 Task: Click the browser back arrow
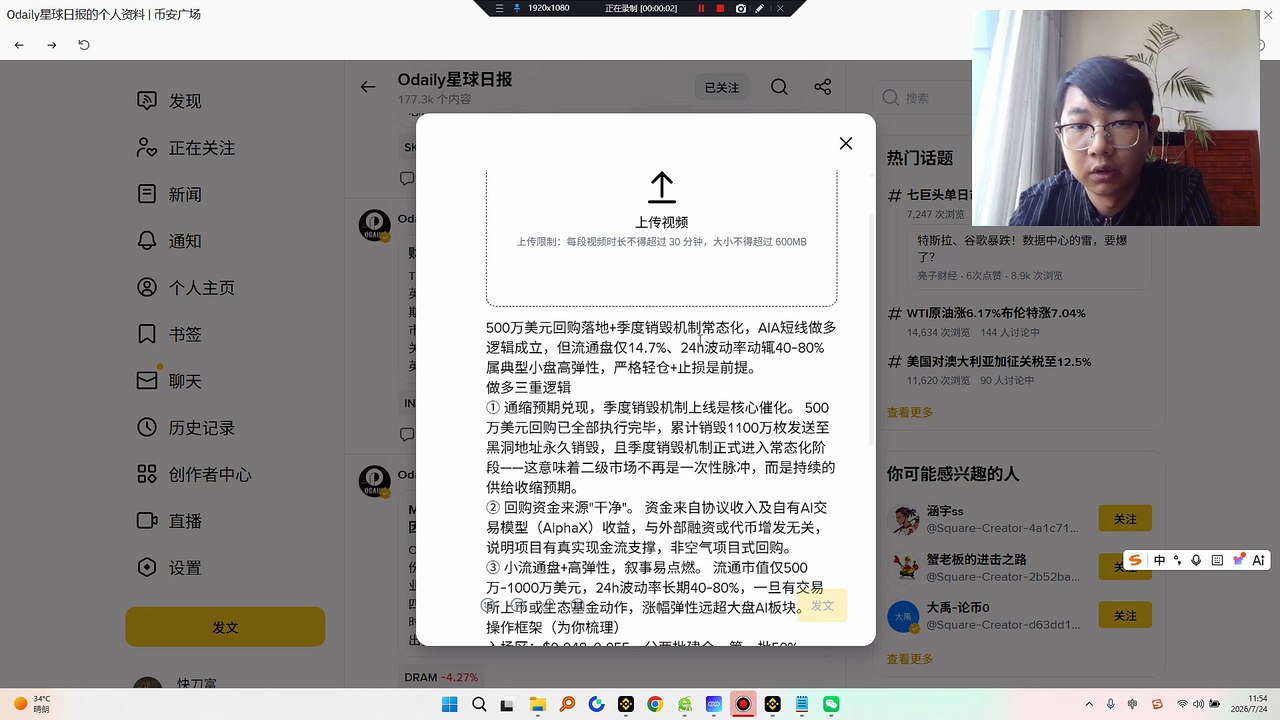19,45
